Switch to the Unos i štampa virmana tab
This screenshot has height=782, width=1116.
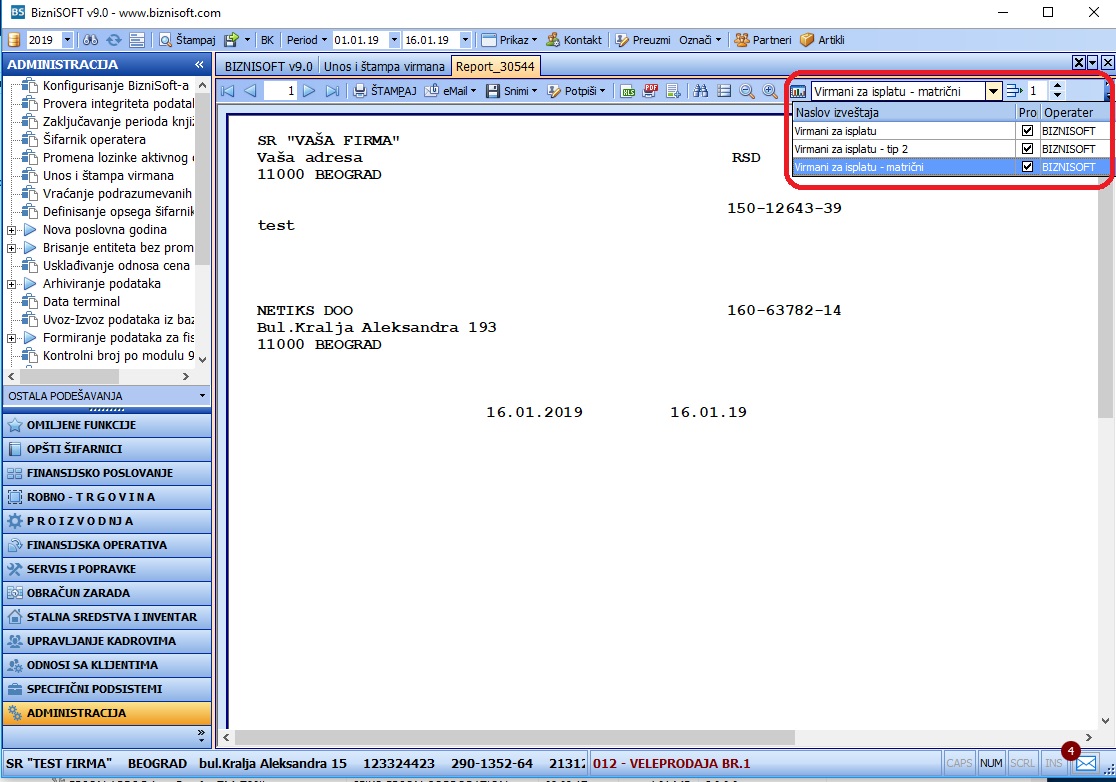coord(384,66)
